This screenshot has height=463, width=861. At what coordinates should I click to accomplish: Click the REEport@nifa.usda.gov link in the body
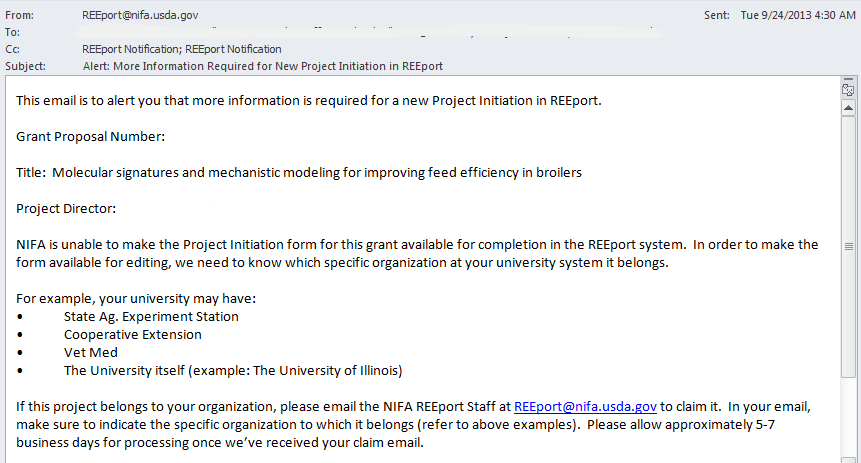coord(585,407)
